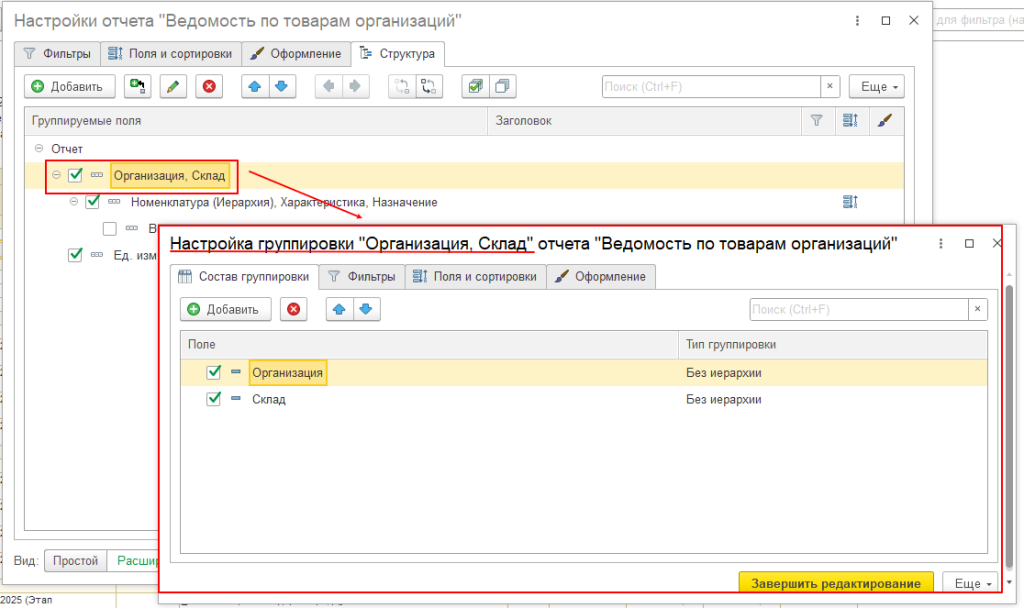The height and width of the screenshot is (608, 1024).
Task: Click the check all boxes icon
Action: (475, 87)
